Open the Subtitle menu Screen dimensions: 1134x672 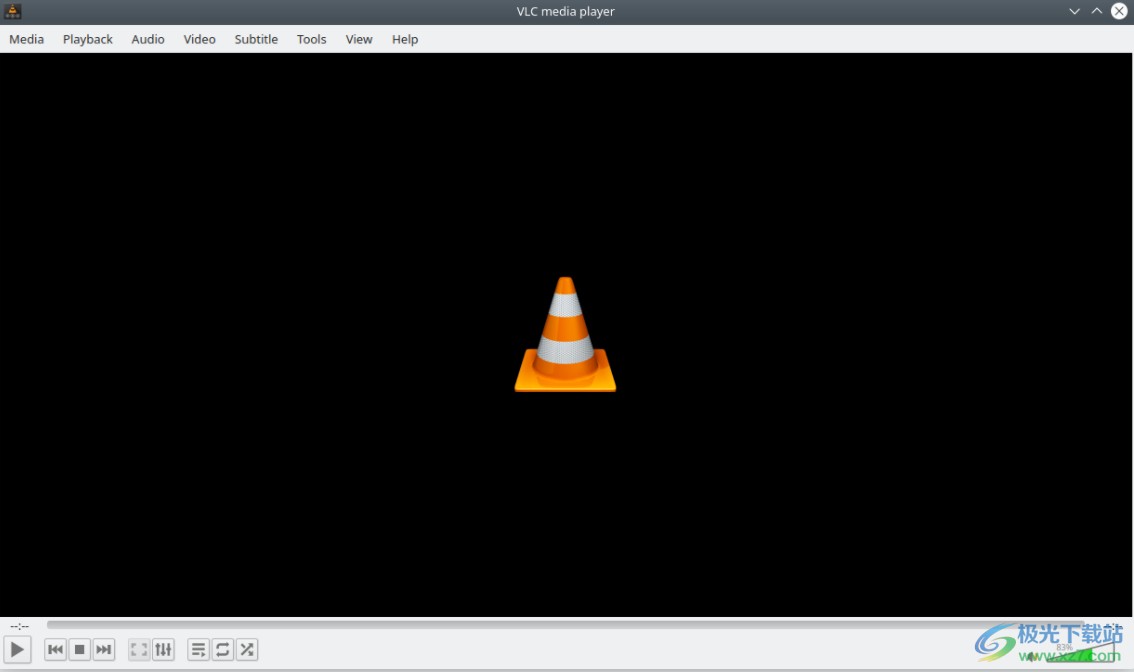(x=256, y=39)
